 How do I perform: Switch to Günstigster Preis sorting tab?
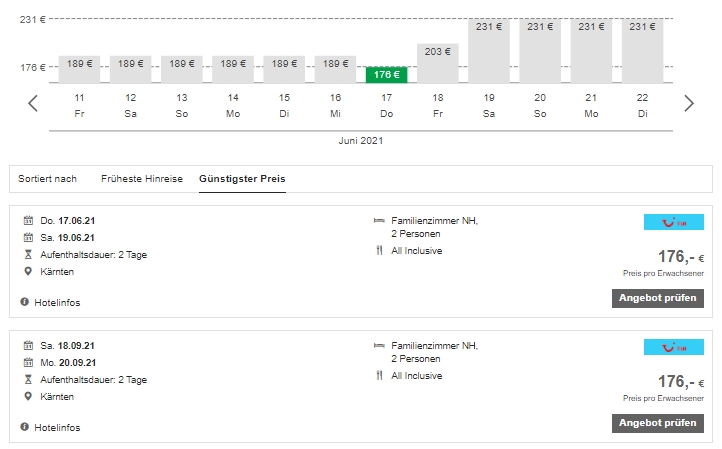[242, 179]
